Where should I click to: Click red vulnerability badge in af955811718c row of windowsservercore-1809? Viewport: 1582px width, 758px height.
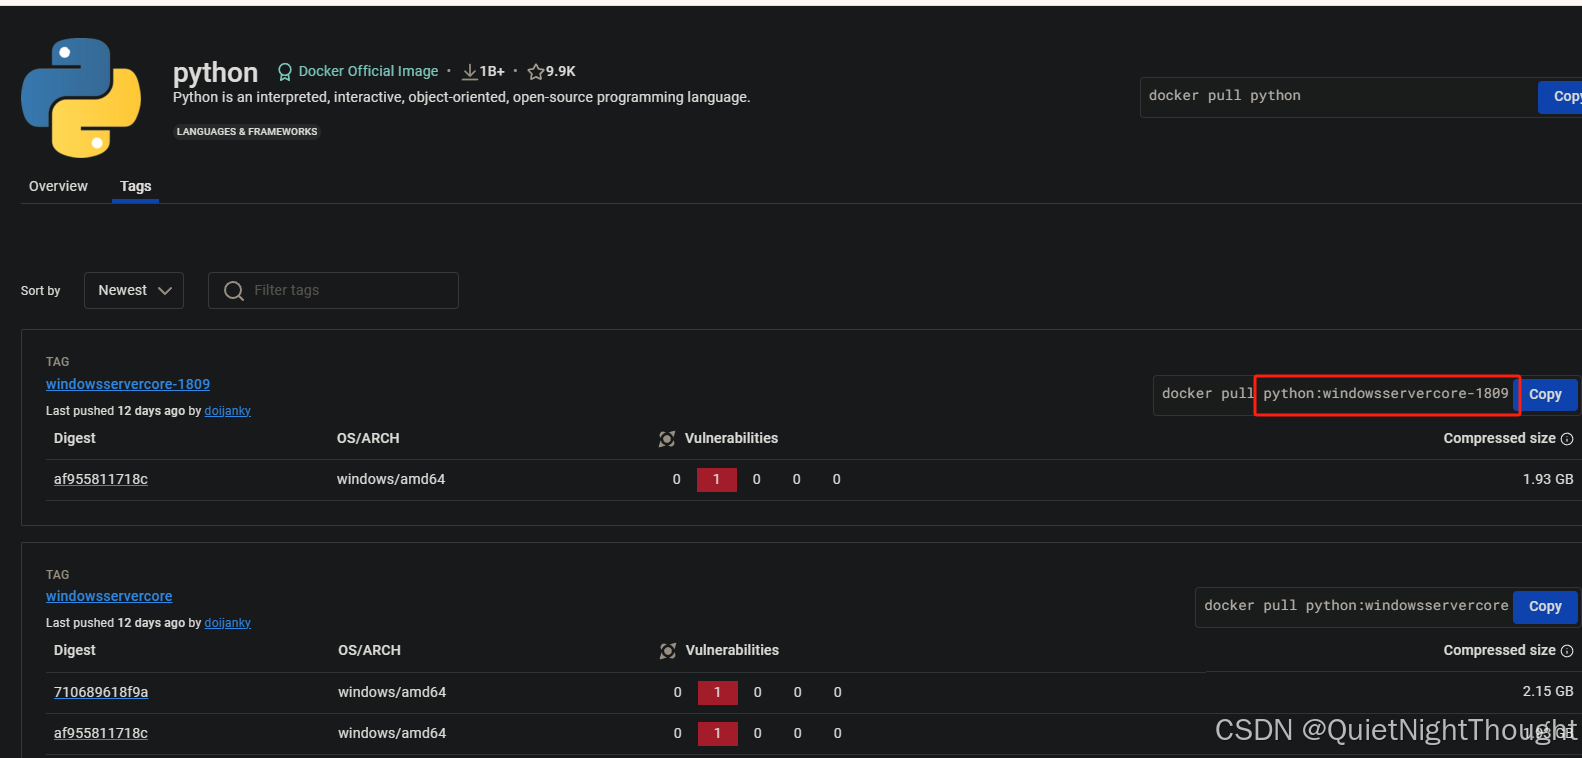click(x=717, y=480)
